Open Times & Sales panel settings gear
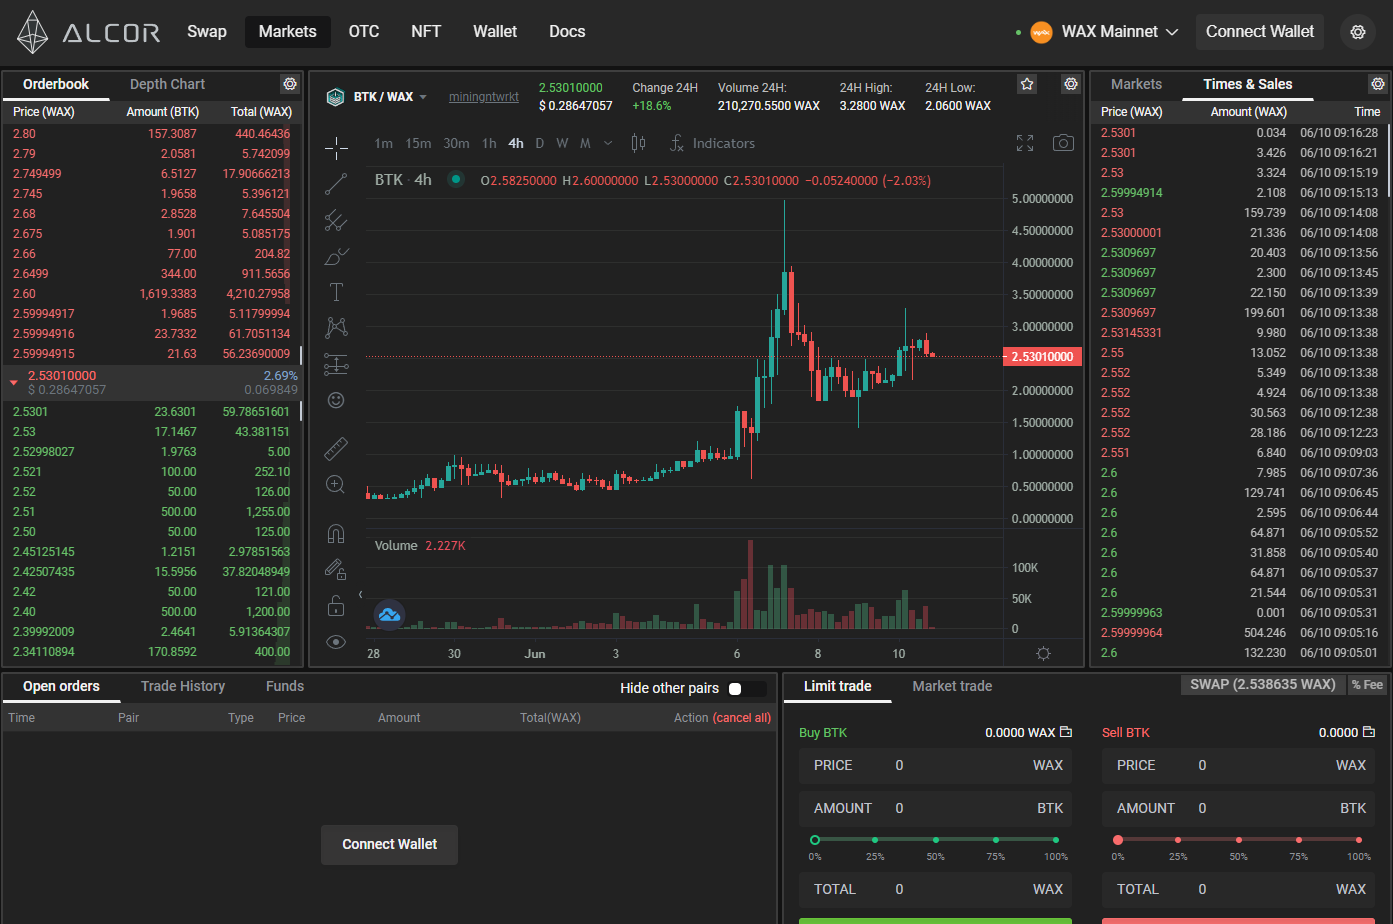 [1378, 84]
